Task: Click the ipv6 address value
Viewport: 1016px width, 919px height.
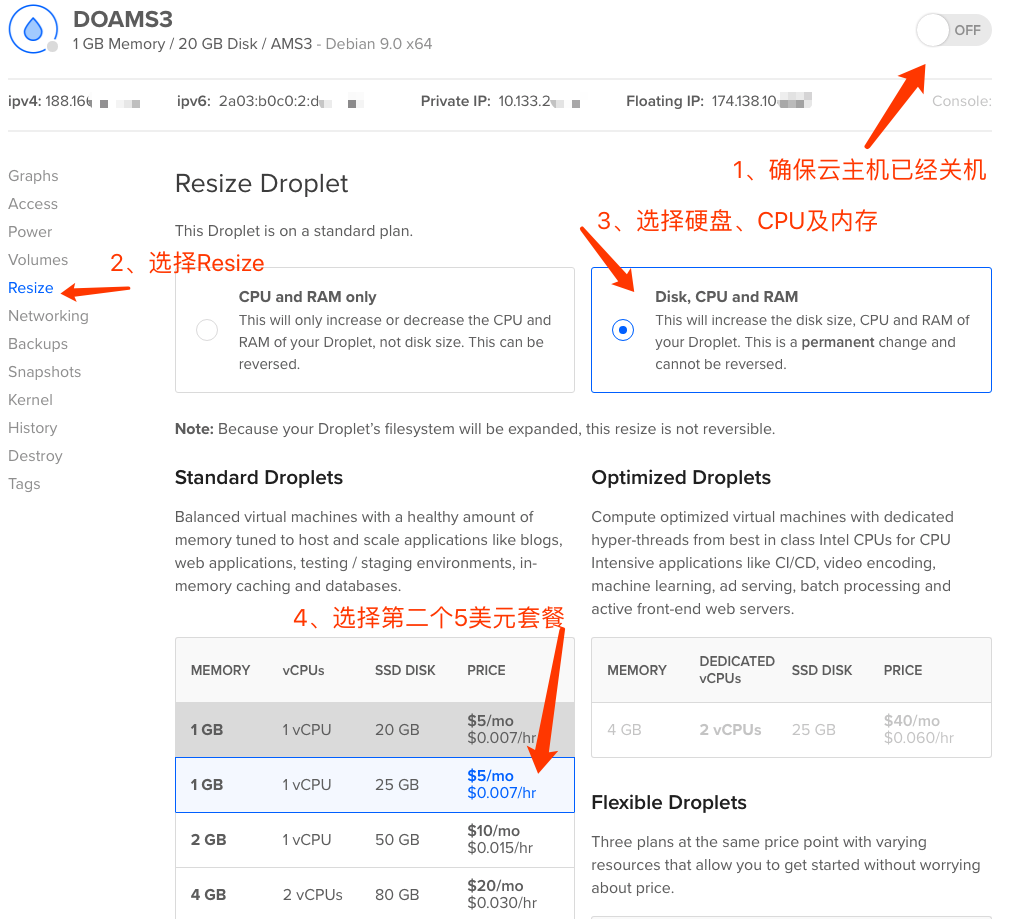Action: tap(291, 101)
